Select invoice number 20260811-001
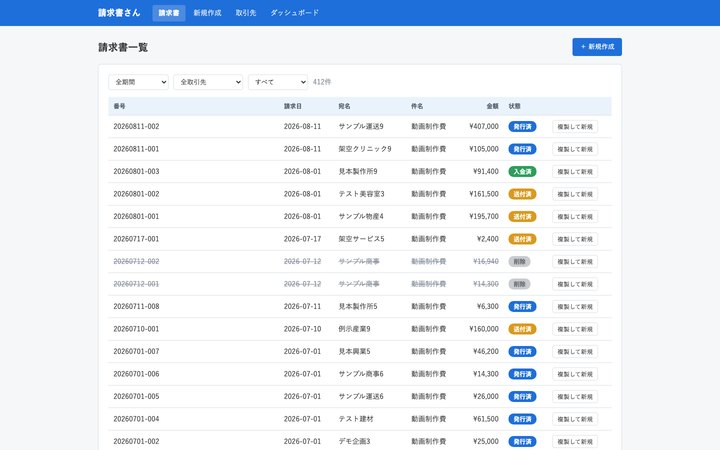Image resolution: width=720 pixels, height=450 pixels. pyautogui.click(x=136, y=149)
